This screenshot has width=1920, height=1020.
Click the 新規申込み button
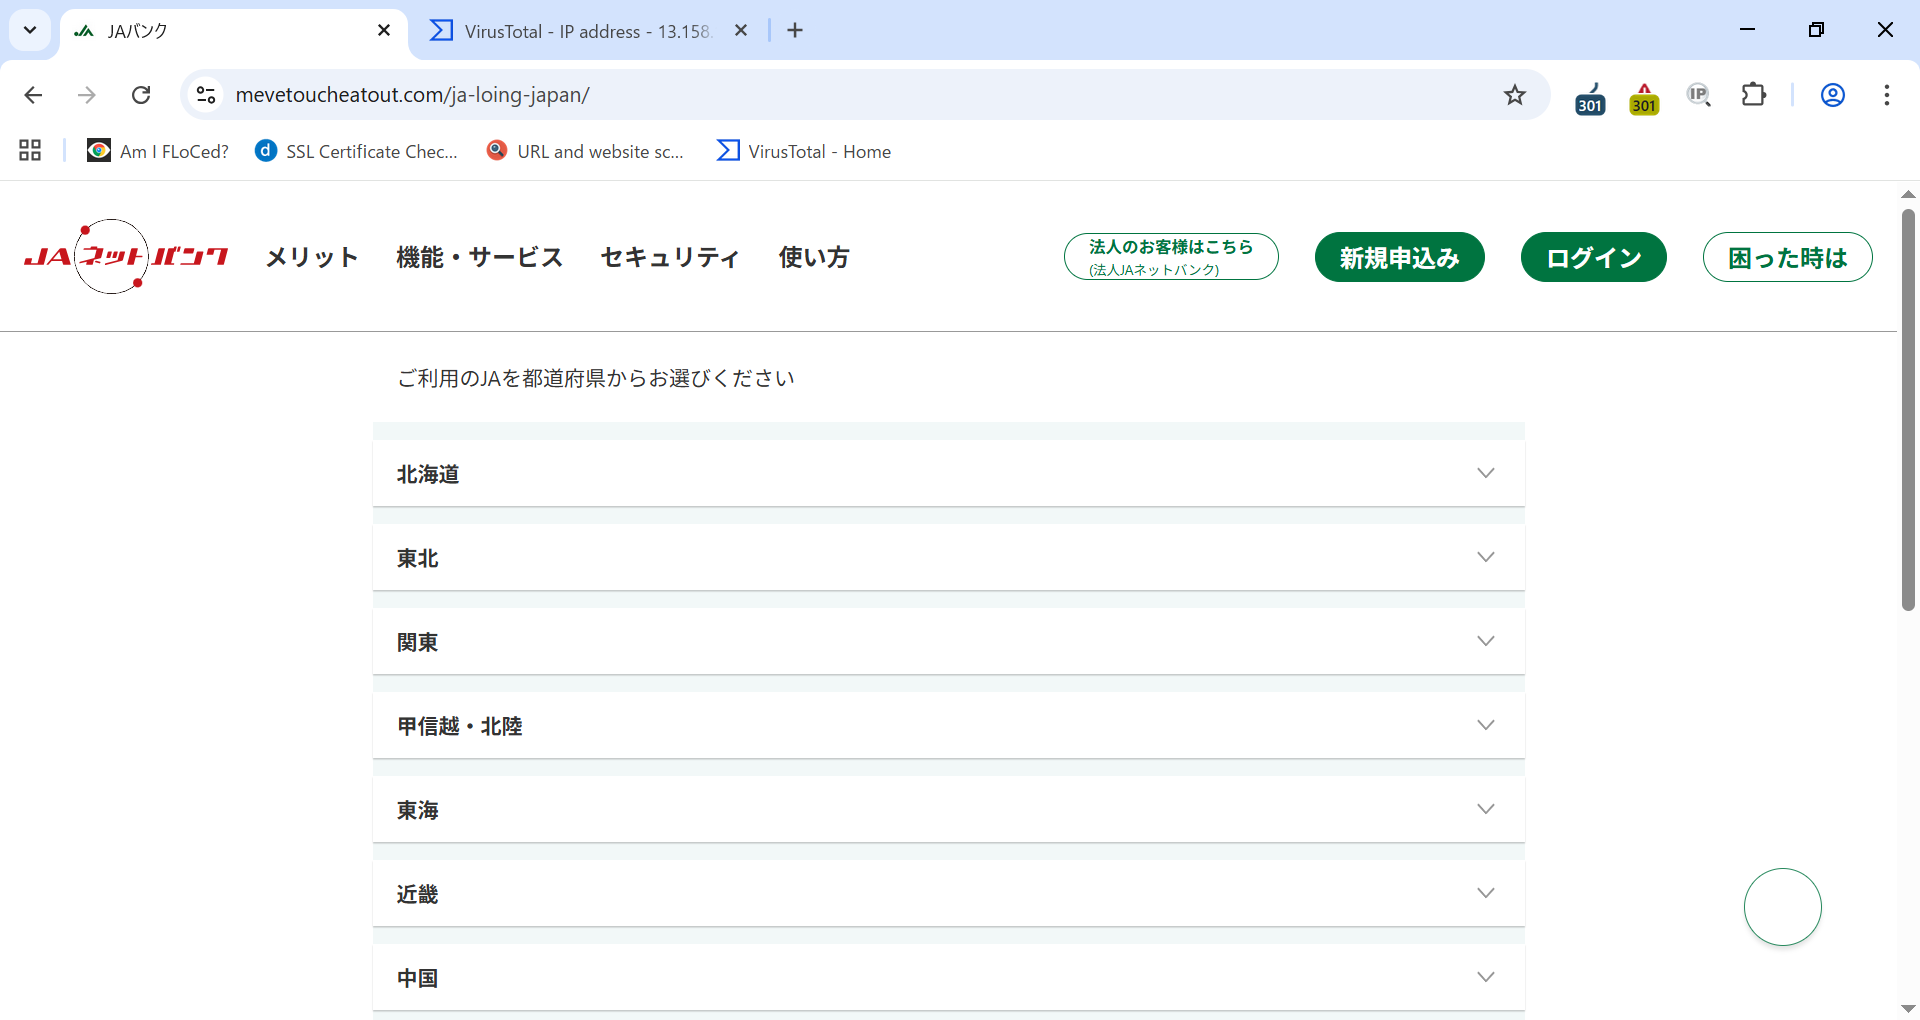tap(1400, 257)
